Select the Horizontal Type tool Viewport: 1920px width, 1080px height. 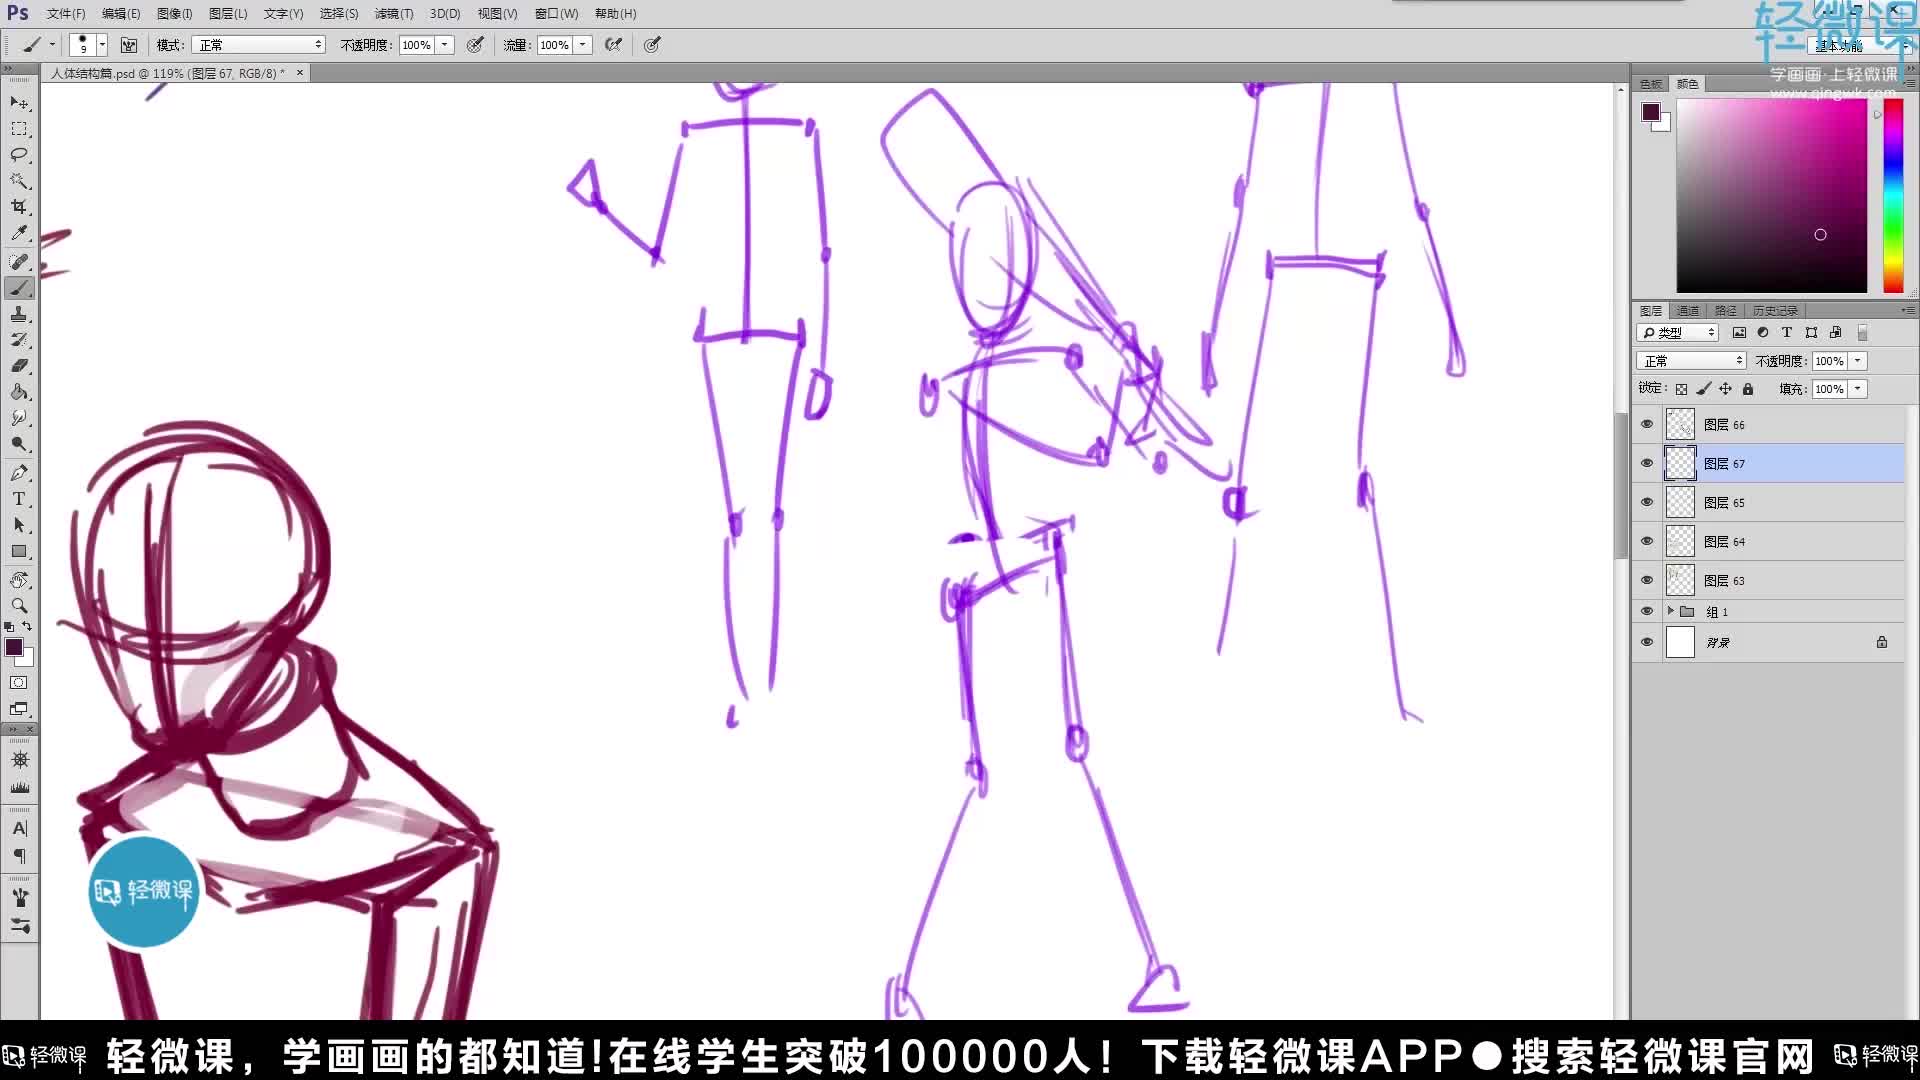tap(19, 499)
